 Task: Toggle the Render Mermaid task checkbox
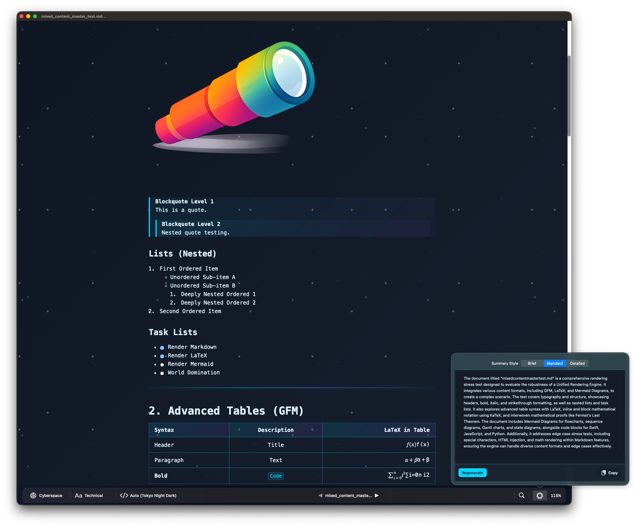pyautogui.click(x=162, y=365)
